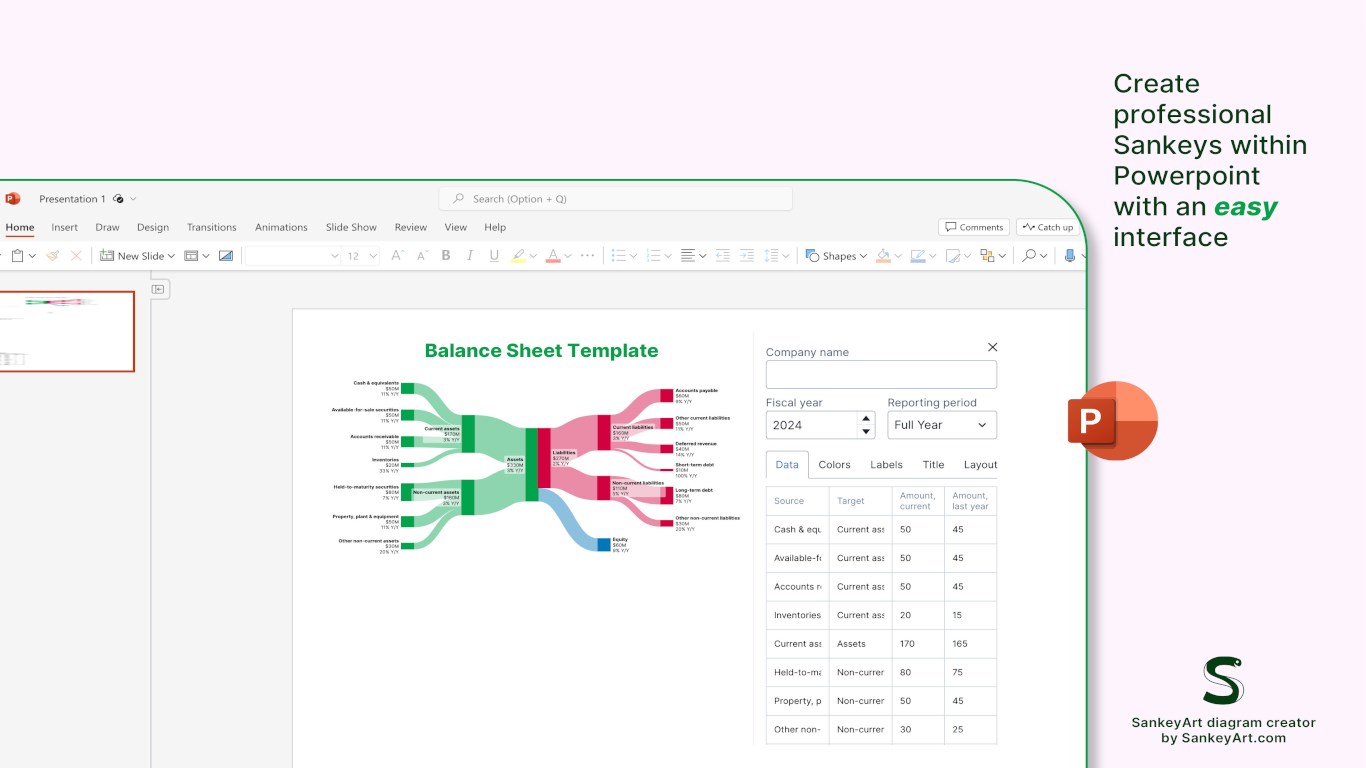Image resolution: width=1366 pixels, height=768 pixels.
Task: Switch to the Insert ribbon tab
Action: (x=65, y=227)
